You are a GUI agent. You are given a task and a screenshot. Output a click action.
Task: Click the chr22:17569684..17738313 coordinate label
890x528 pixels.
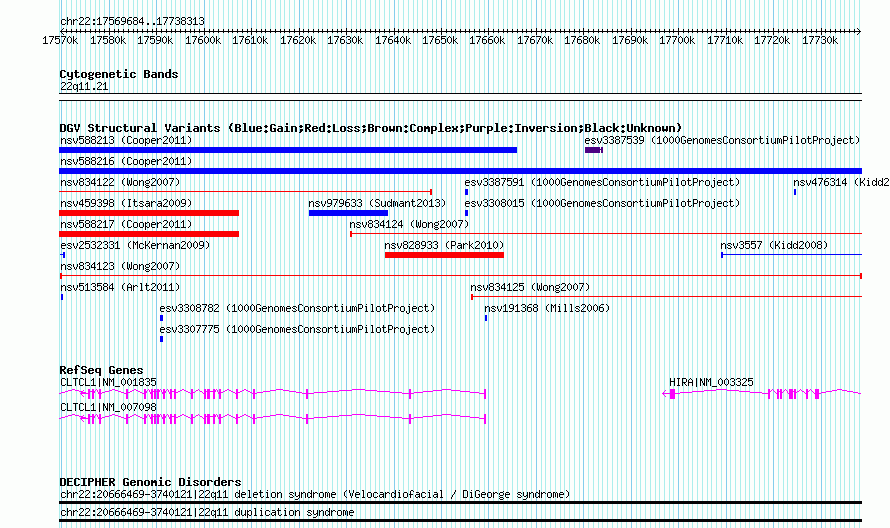[x=132, y=22]
